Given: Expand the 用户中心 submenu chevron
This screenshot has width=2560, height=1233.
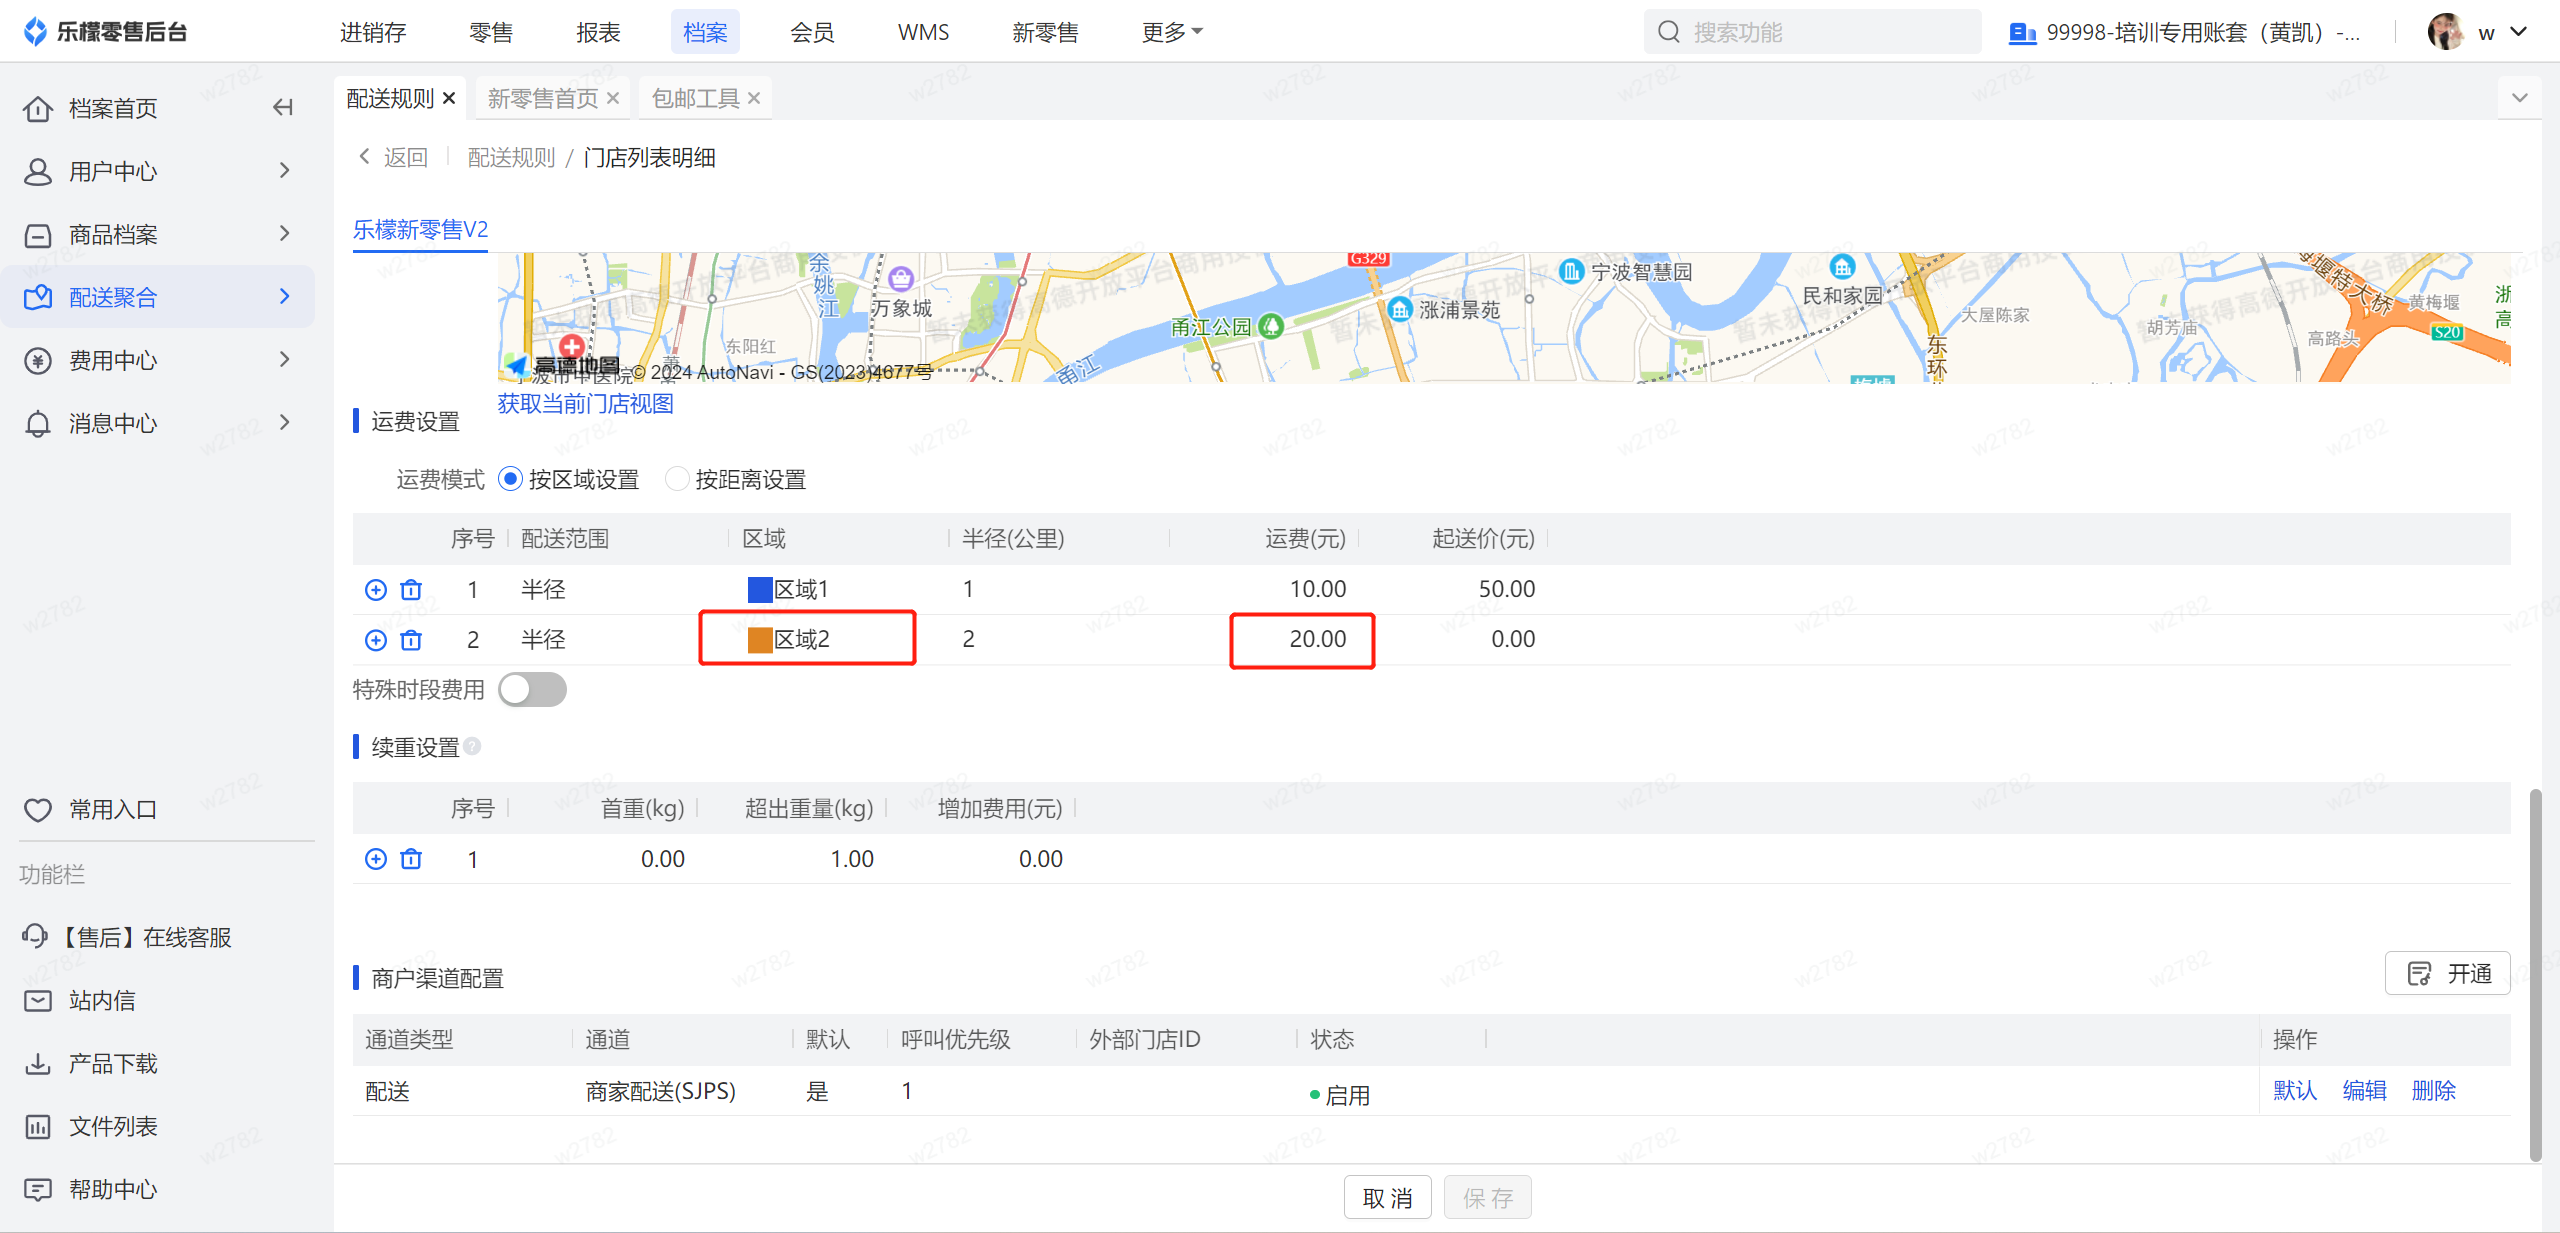Looking at the screenshot, I should [x=285, y=171].
